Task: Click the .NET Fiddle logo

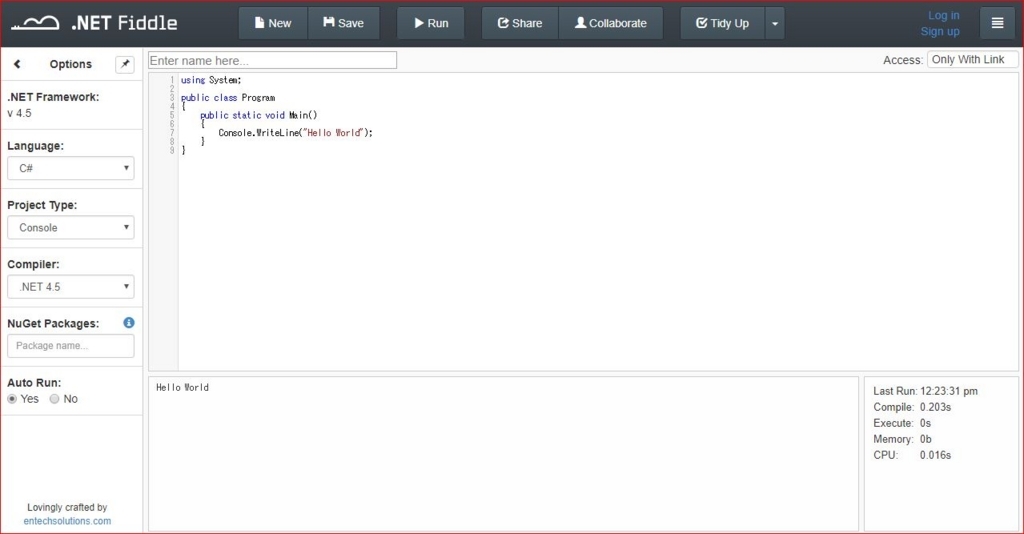Action: [x=95, y=23]
